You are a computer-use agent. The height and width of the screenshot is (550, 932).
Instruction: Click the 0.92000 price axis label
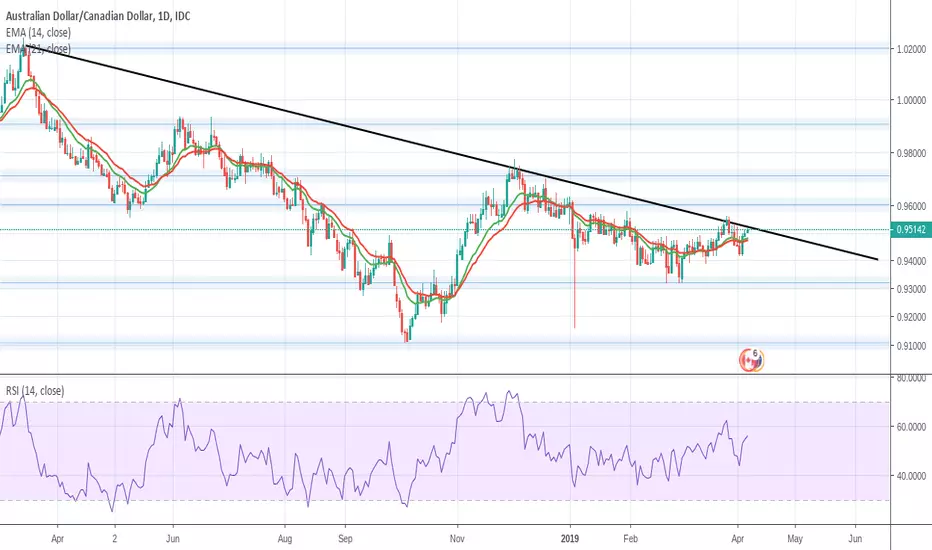911,317
